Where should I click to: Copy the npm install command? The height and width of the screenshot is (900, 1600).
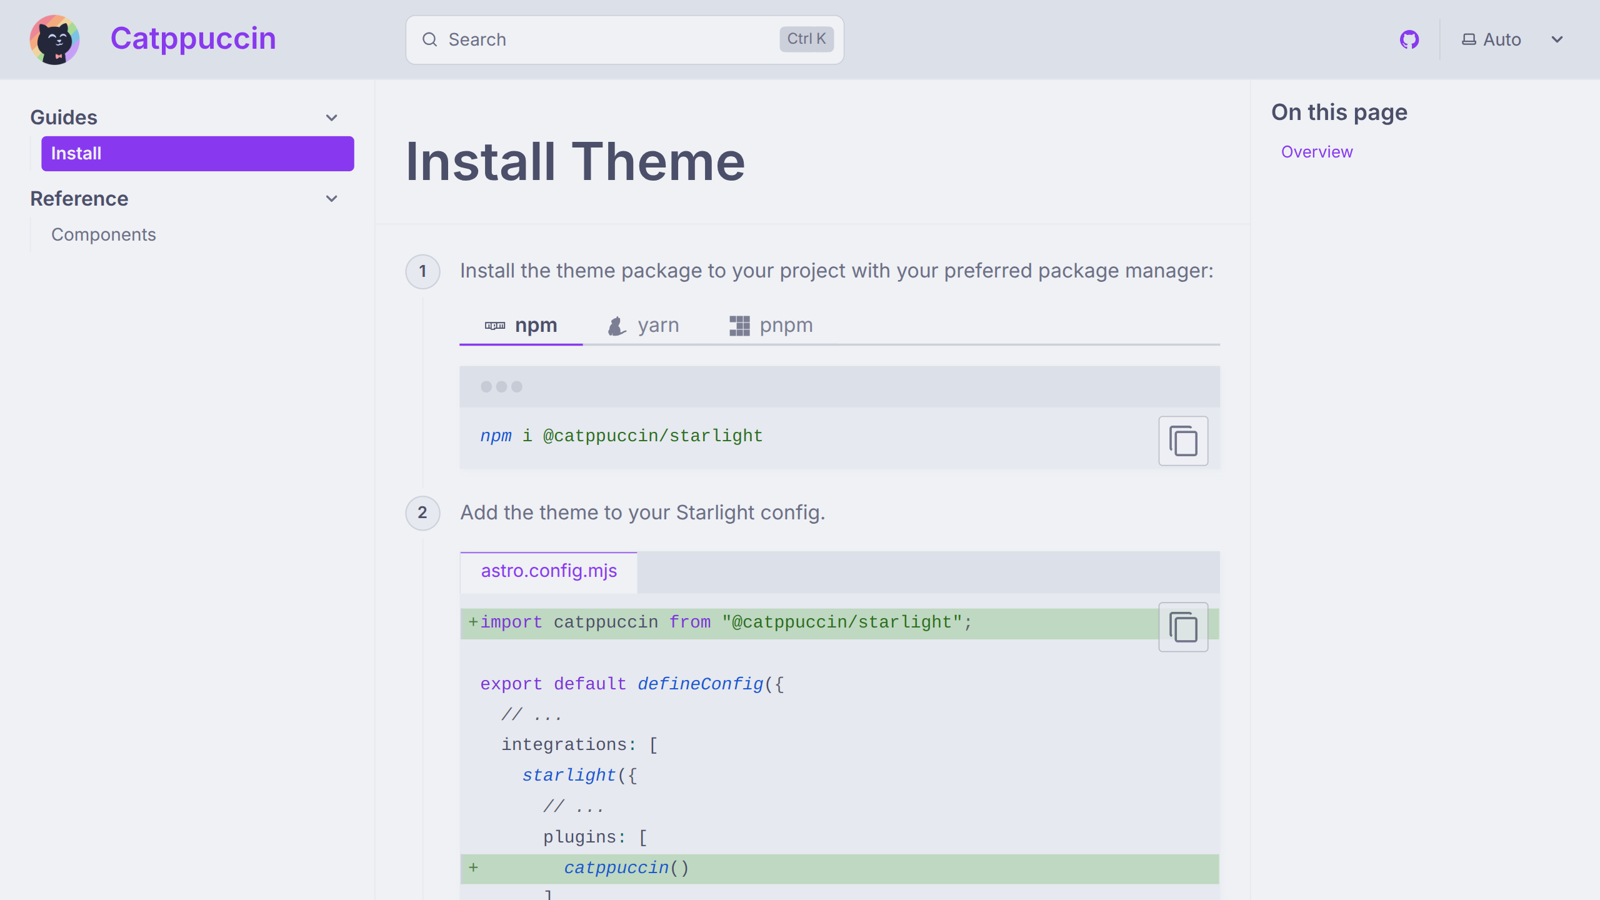click(x=1183, y=441)
